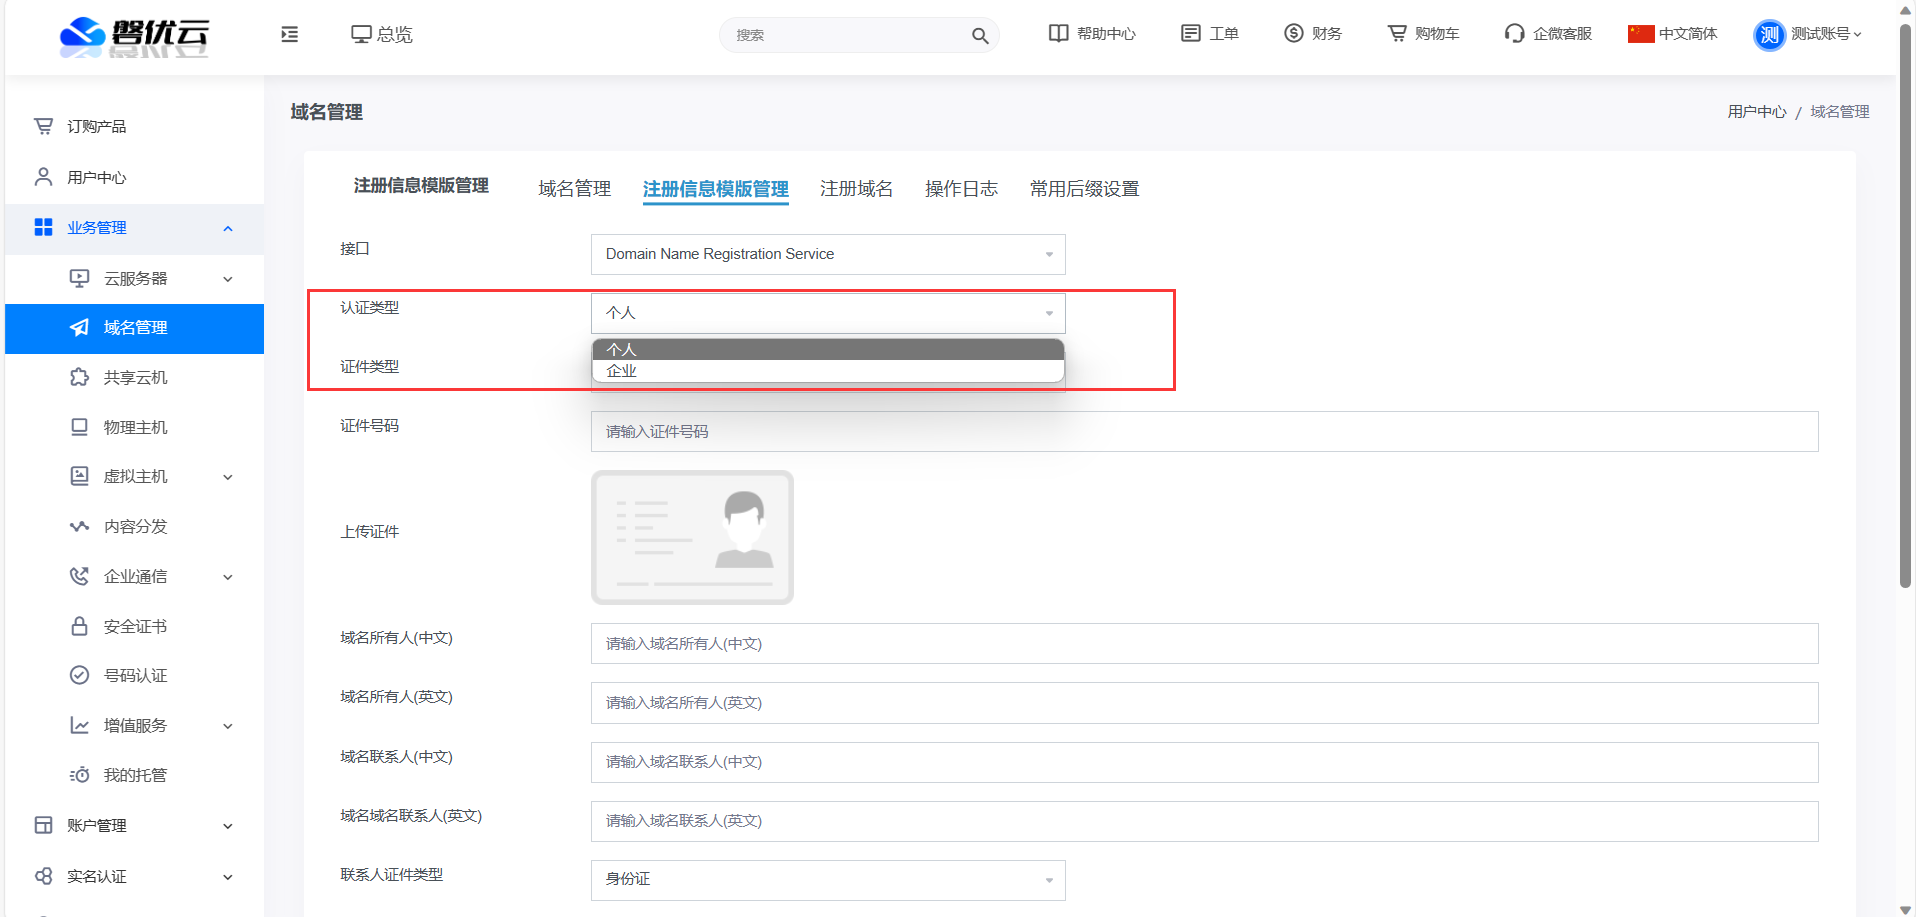Open the 帮助中心 help center
1916x917 pixels.
coord(1092,34)
